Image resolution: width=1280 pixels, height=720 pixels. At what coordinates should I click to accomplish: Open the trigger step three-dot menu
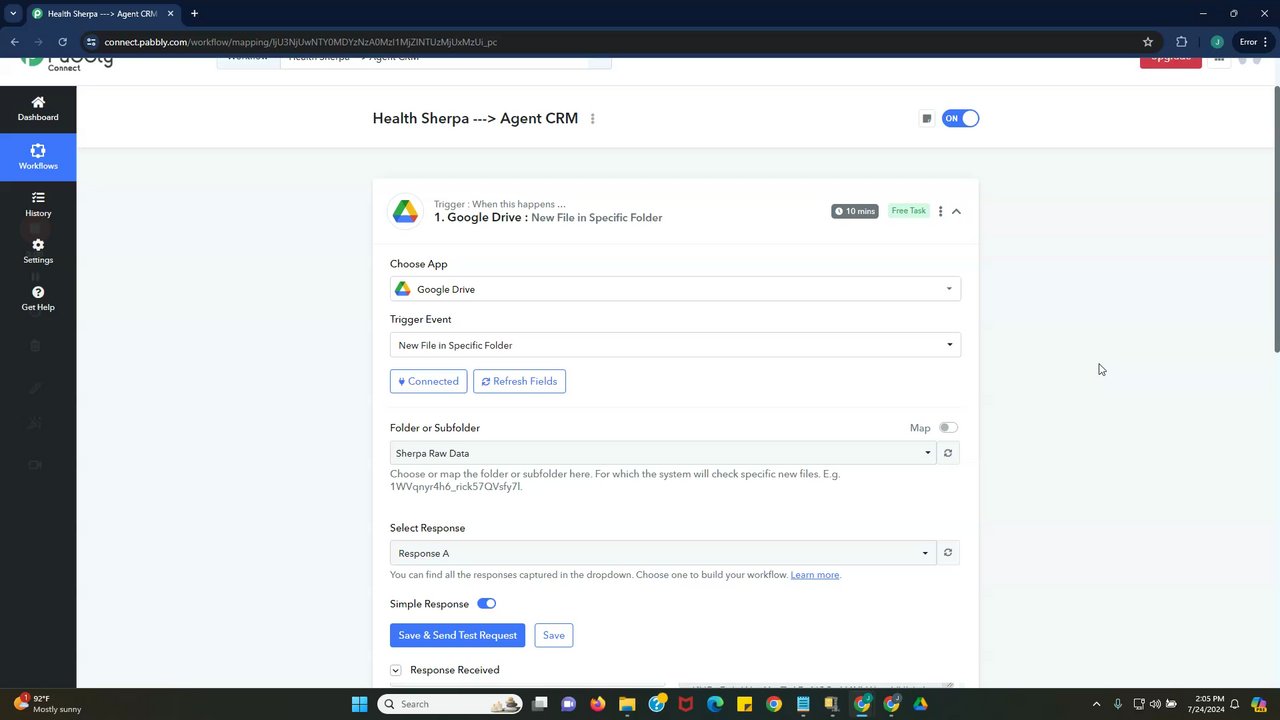pos(940,211)
